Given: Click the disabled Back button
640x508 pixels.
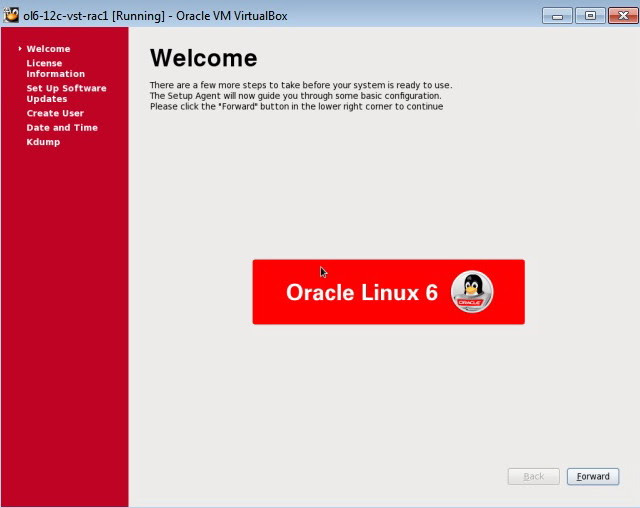Looking at the screenshot, I should [x=533, y=476].
